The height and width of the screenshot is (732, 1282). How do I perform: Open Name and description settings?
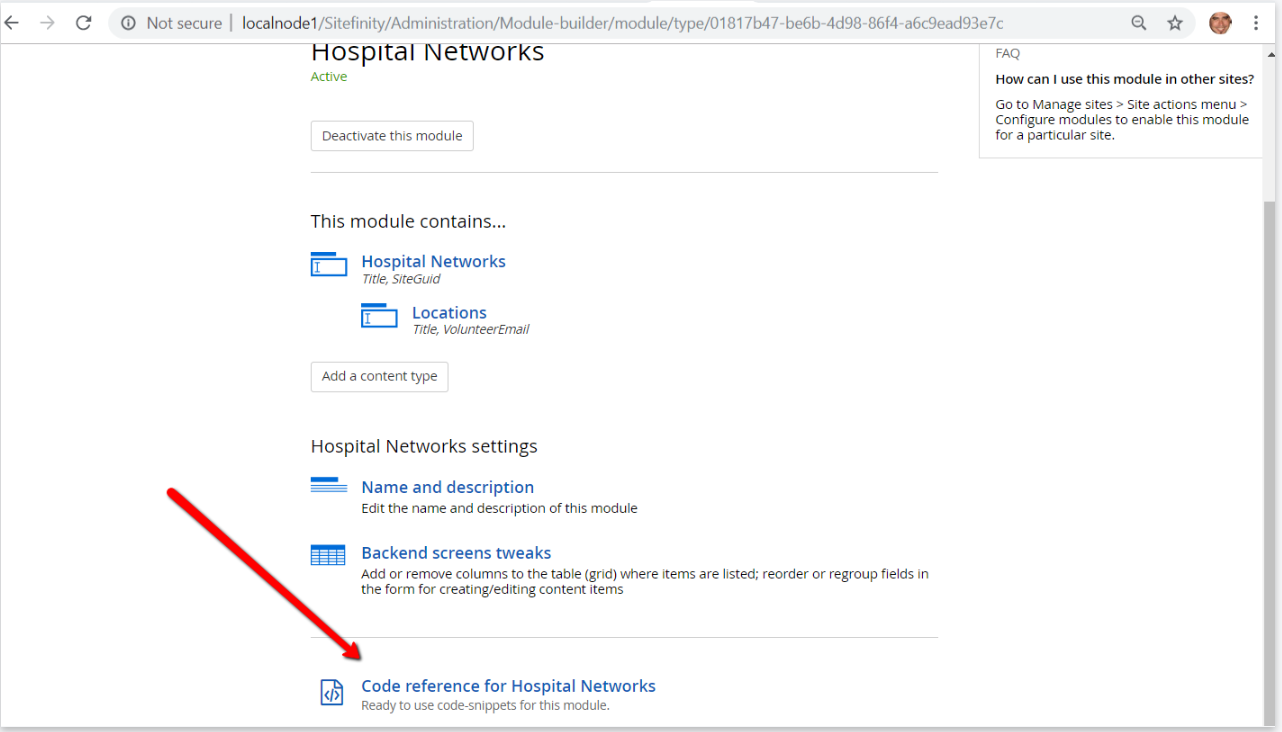pyautogui.click(x=448, y=487)
